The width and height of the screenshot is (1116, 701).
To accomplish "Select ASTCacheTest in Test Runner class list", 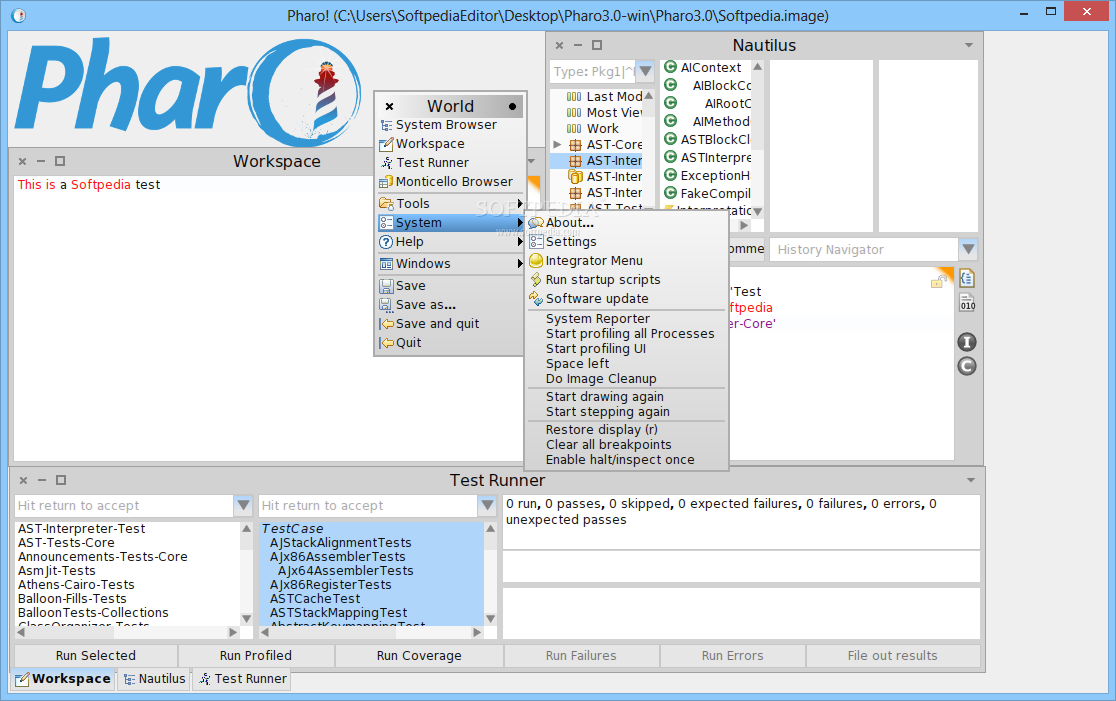I will (315, 599).
